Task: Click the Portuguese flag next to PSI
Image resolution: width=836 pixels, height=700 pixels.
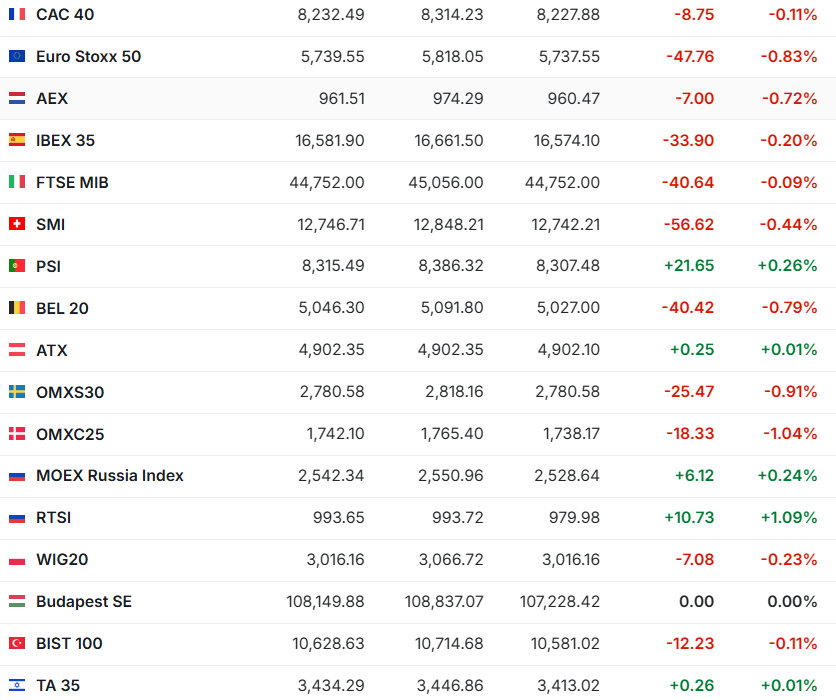Action: pos(17,266)
